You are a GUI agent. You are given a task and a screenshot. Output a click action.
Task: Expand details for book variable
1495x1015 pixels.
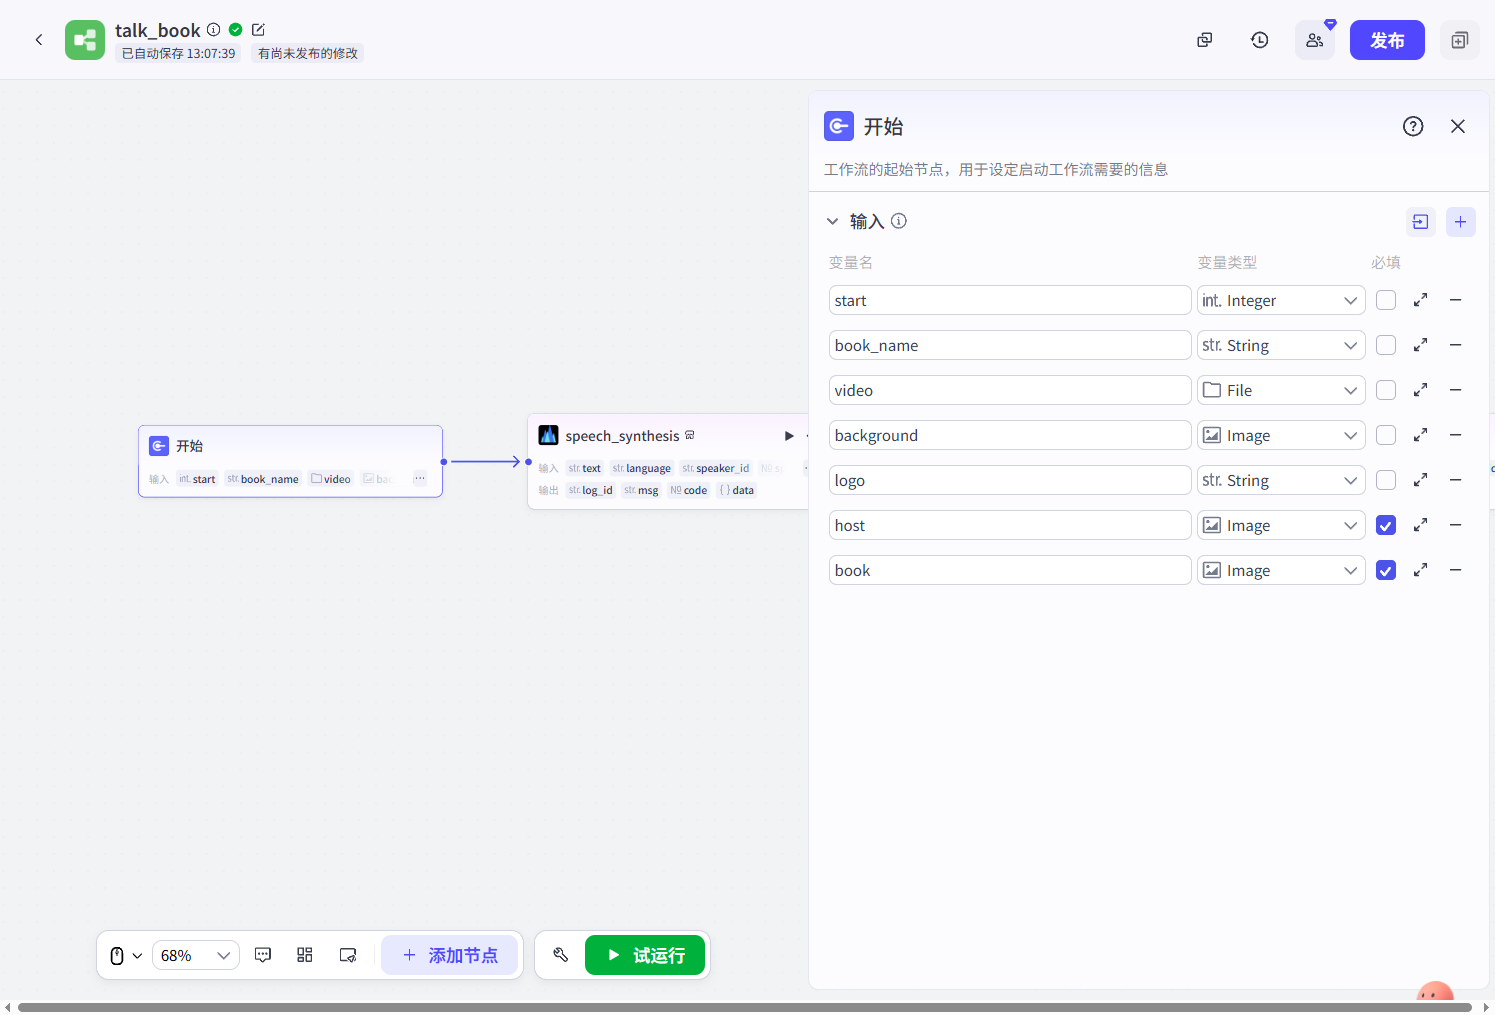(1420, 570)
